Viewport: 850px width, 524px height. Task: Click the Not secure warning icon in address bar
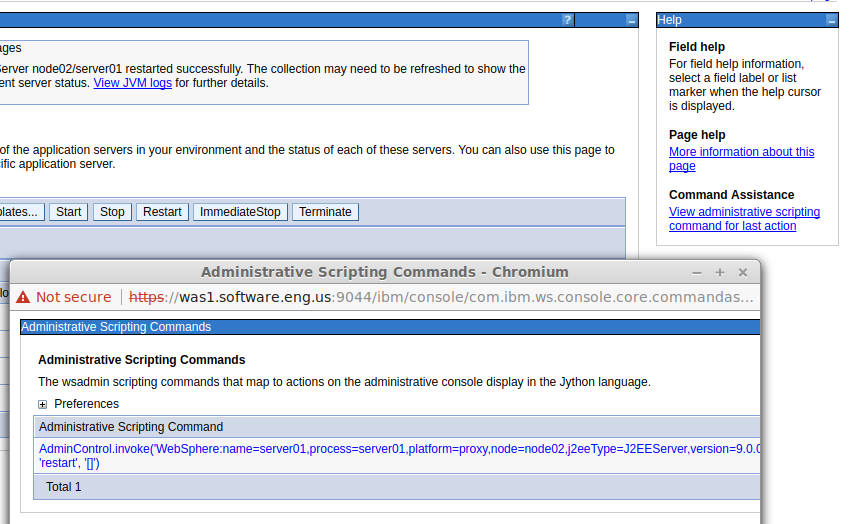23,297
